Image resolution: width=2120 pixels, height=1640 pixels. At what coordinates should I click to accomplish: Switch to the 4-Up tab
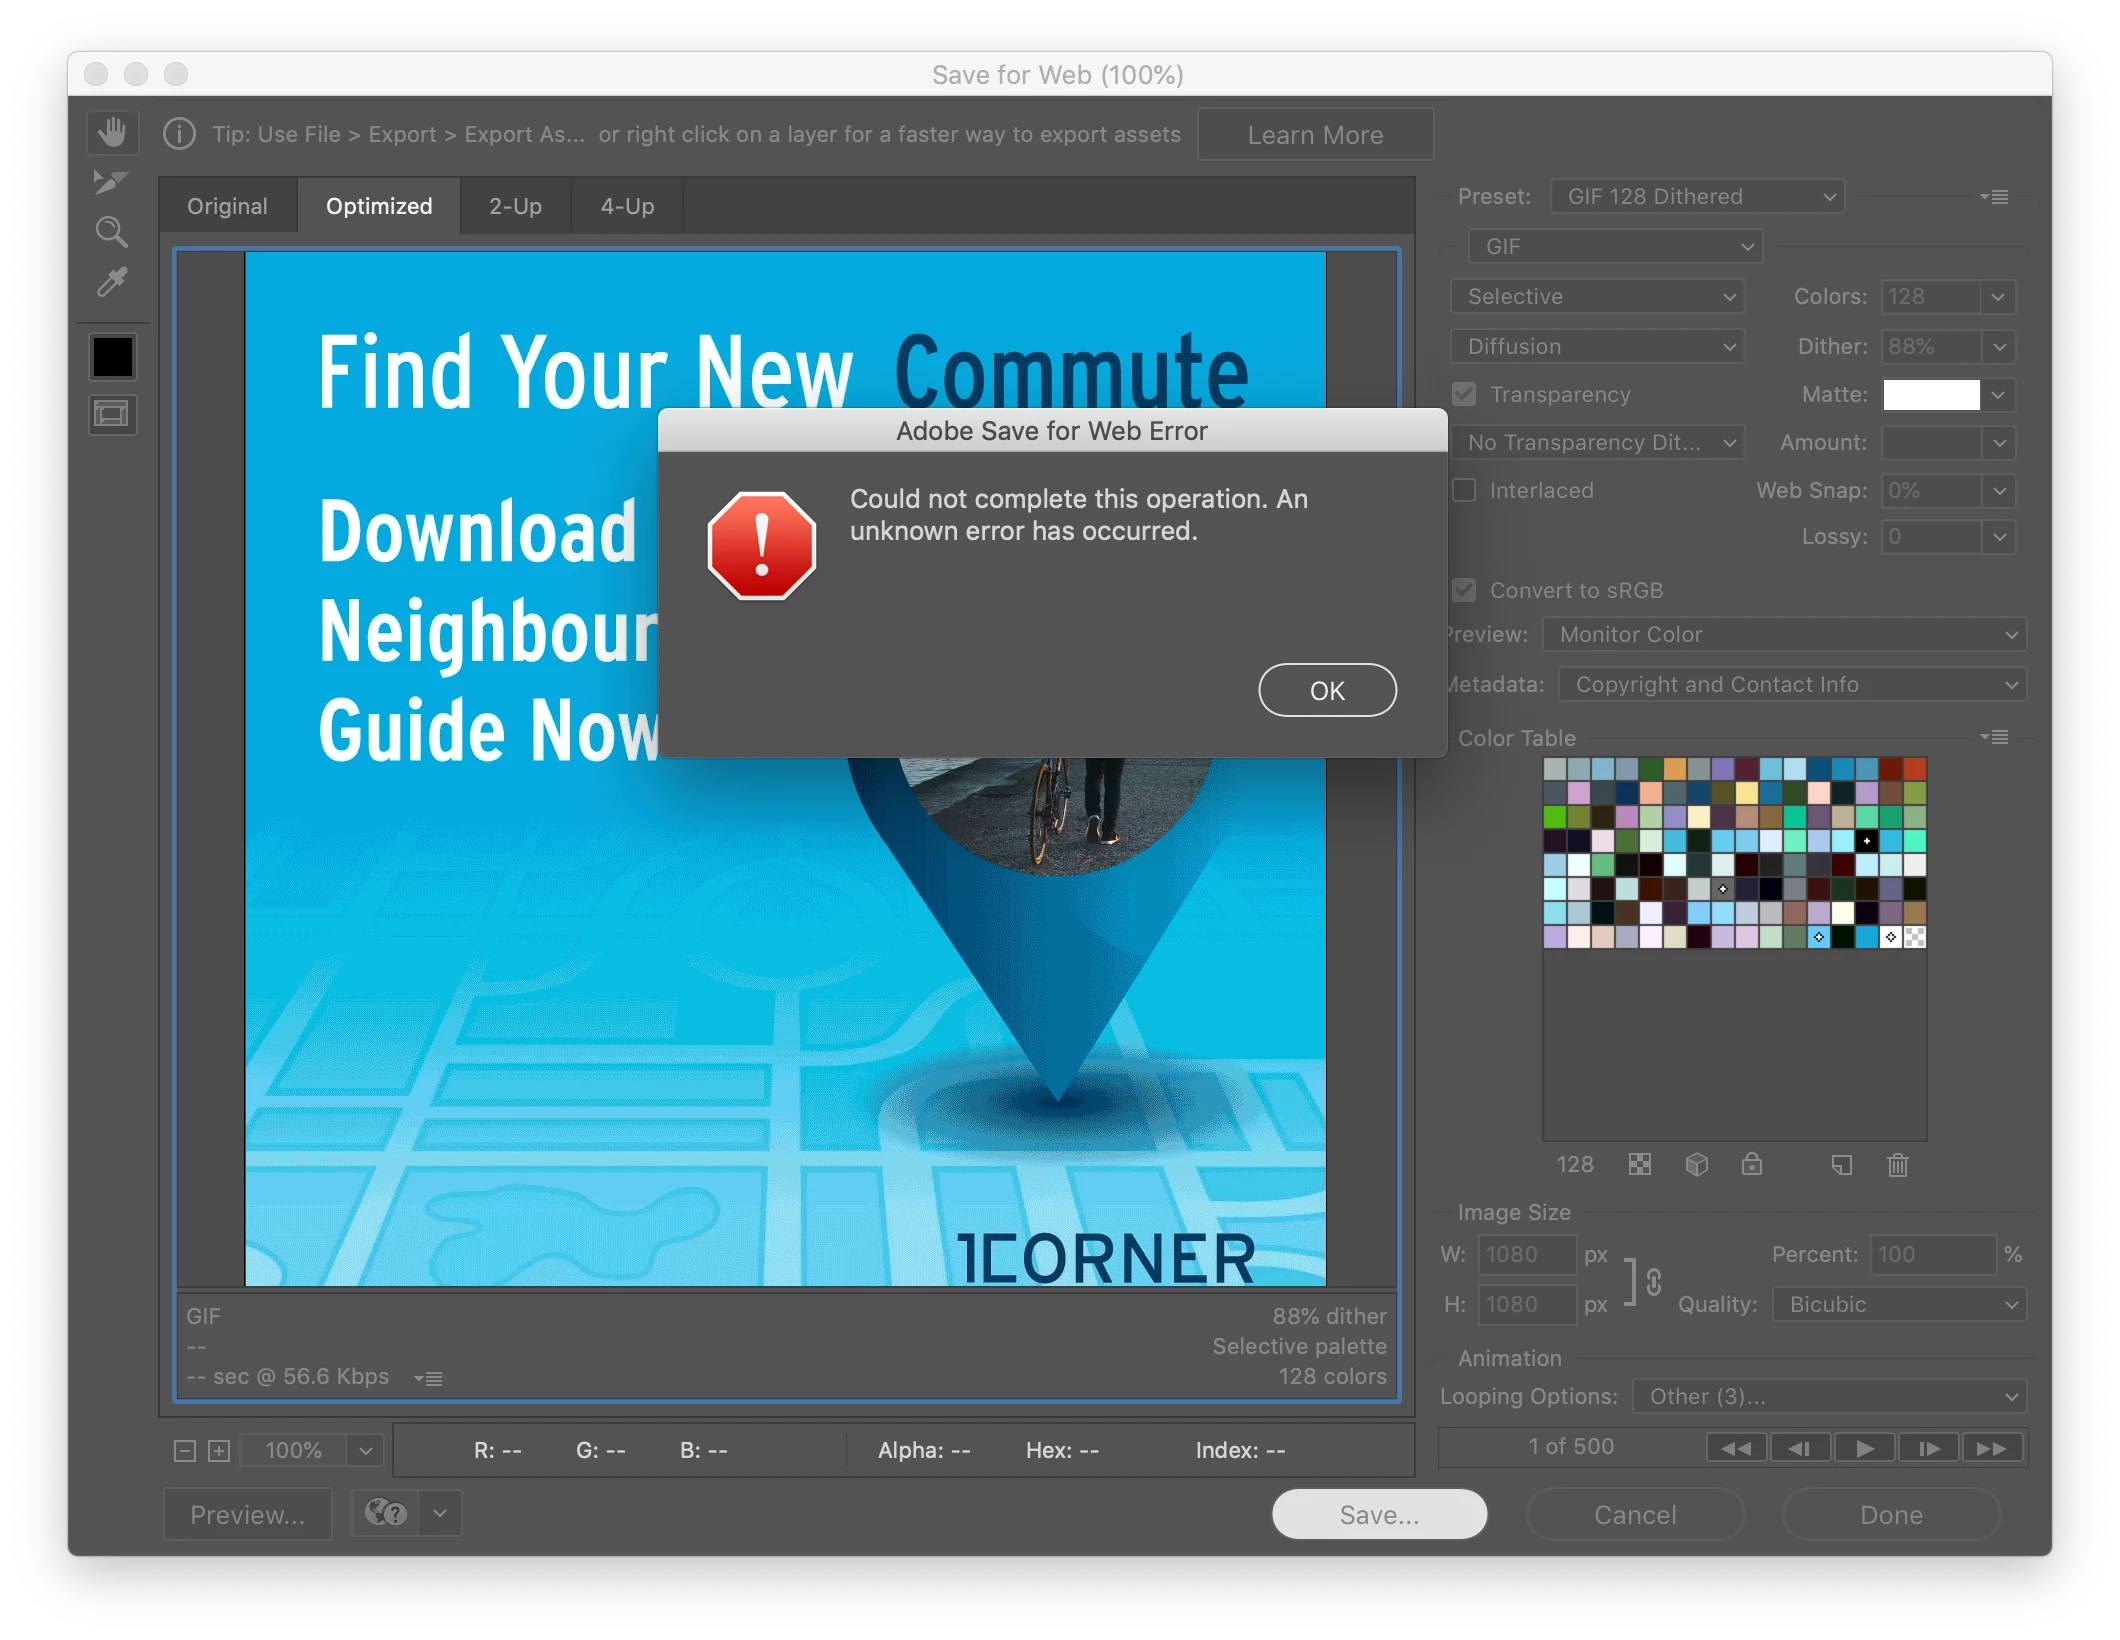click(x=627, y=206)
